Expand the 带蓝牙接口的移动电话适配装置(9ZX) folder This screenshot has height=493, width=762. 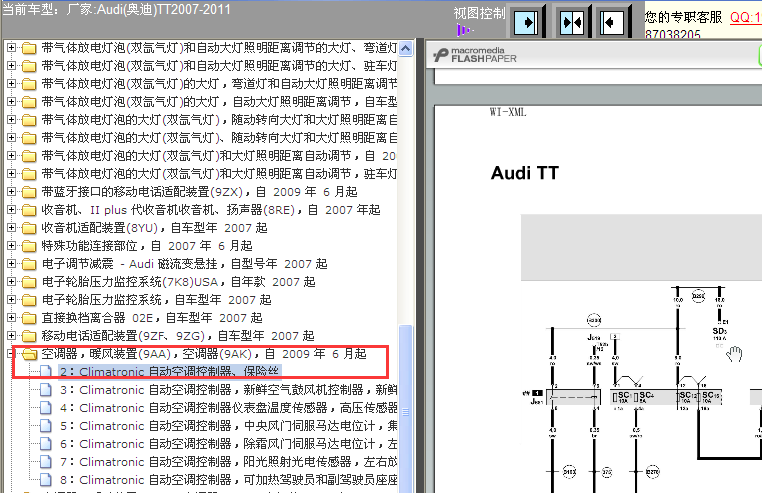click(x=11, y=192)
